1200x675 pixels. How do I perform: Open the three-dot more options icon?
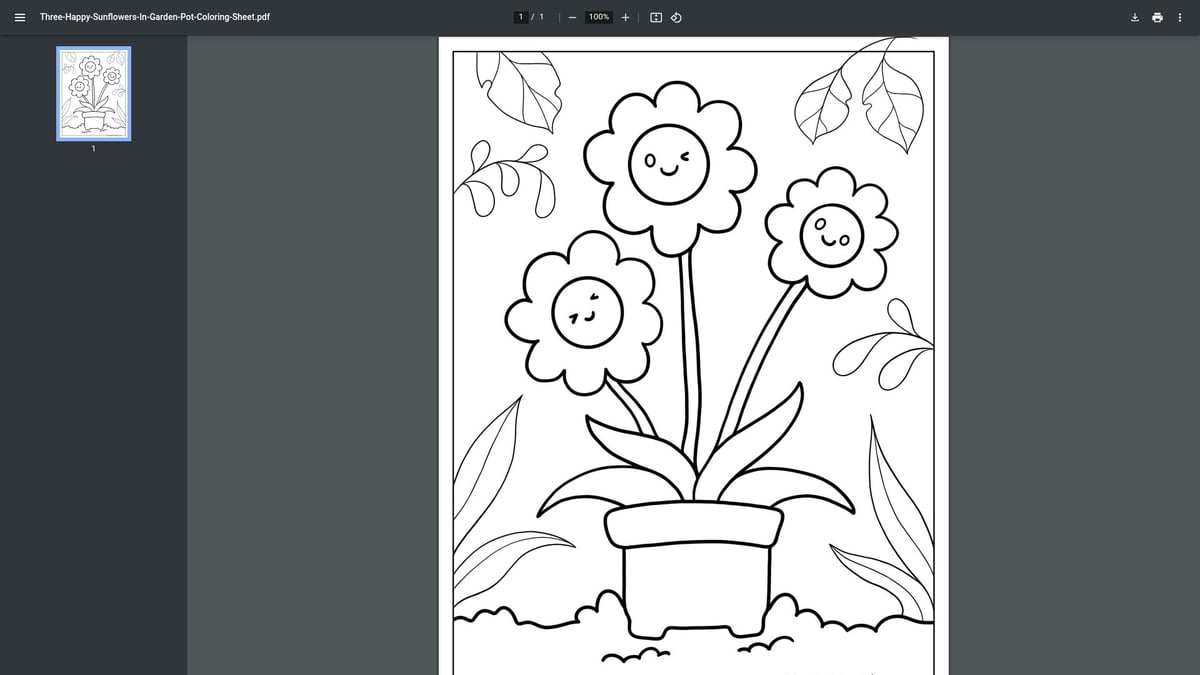pos(1180,17)
